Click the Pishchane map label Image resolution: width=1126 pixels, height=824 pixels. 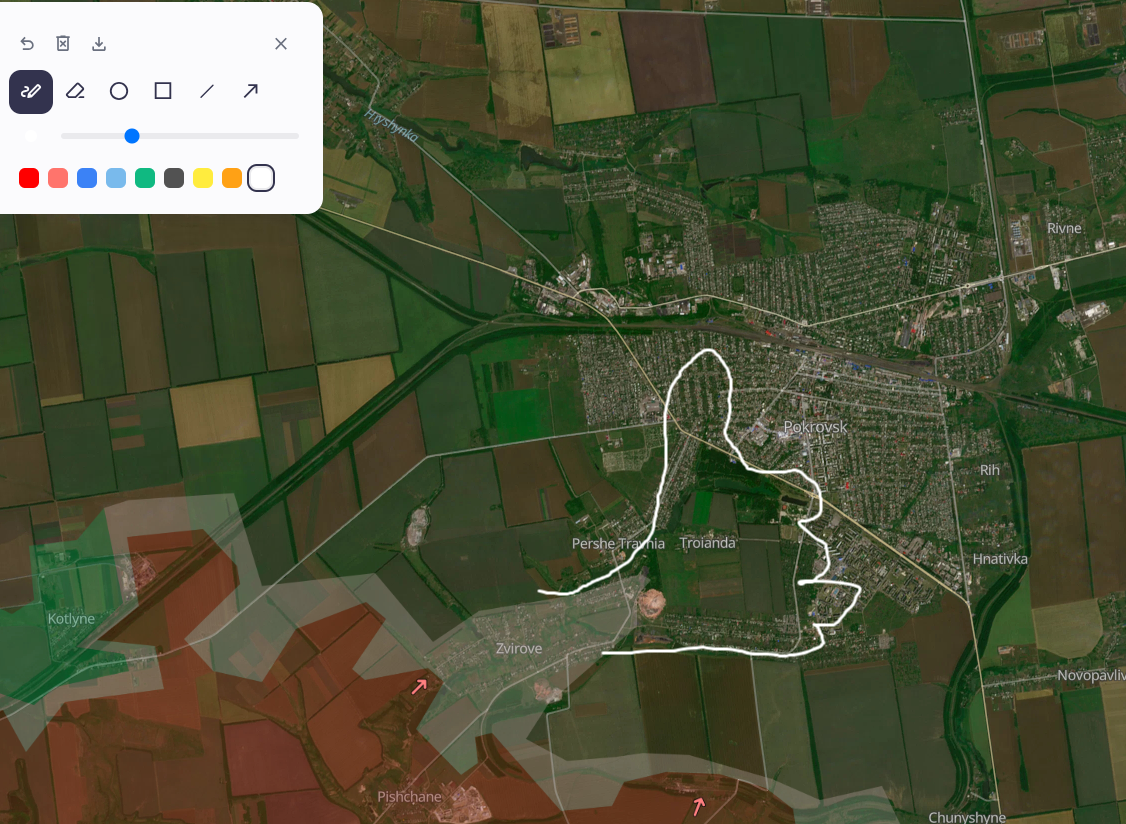click(409, 797)
